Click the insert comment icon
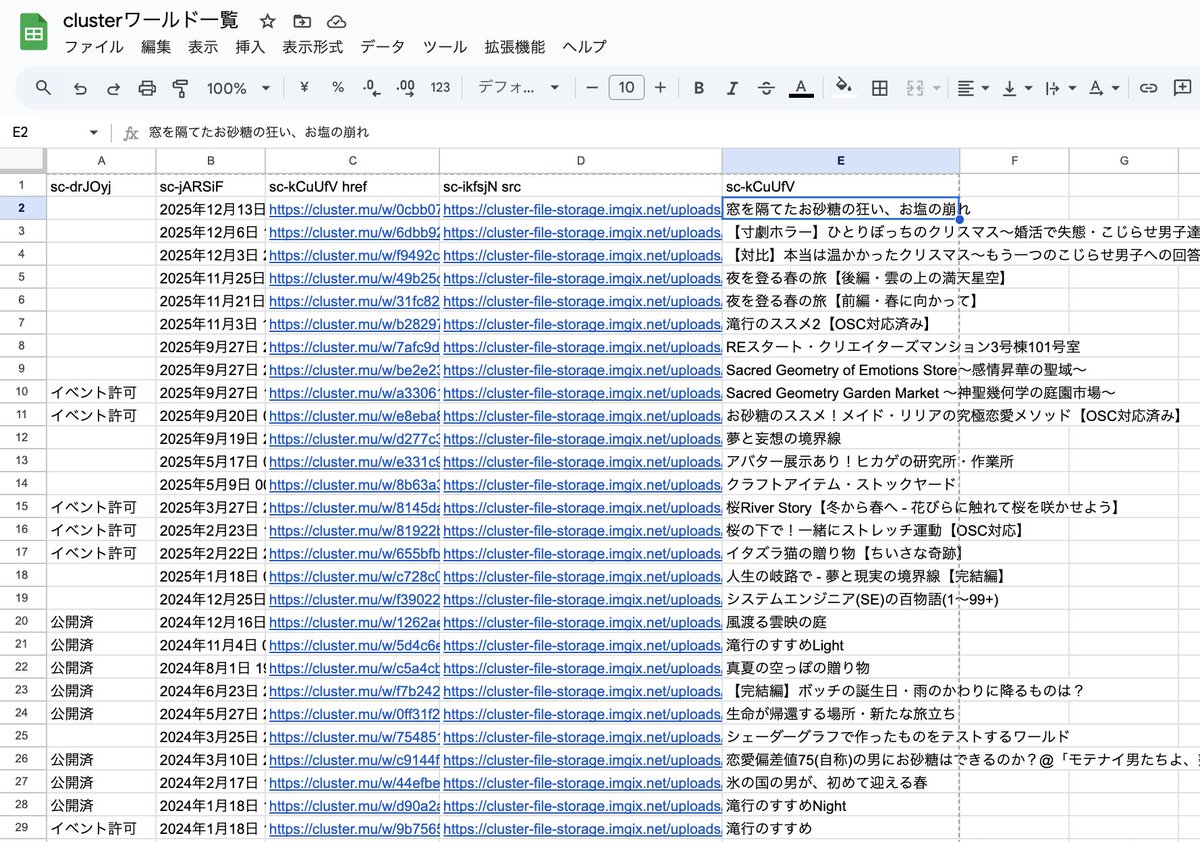This screenshot has width=1200, height=842. [1183, 88]
